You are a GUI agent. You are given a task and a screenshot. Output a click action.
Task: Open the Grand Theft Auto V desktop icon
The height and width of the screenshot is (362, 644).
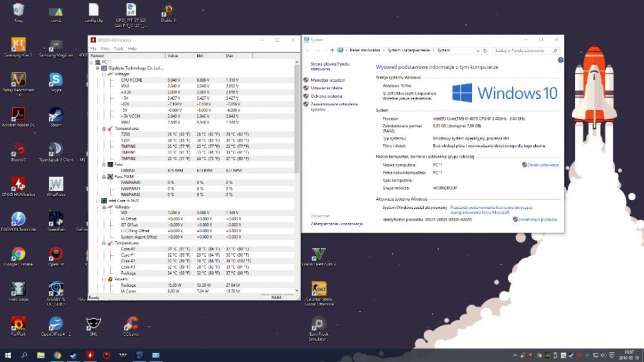point(319,257)
